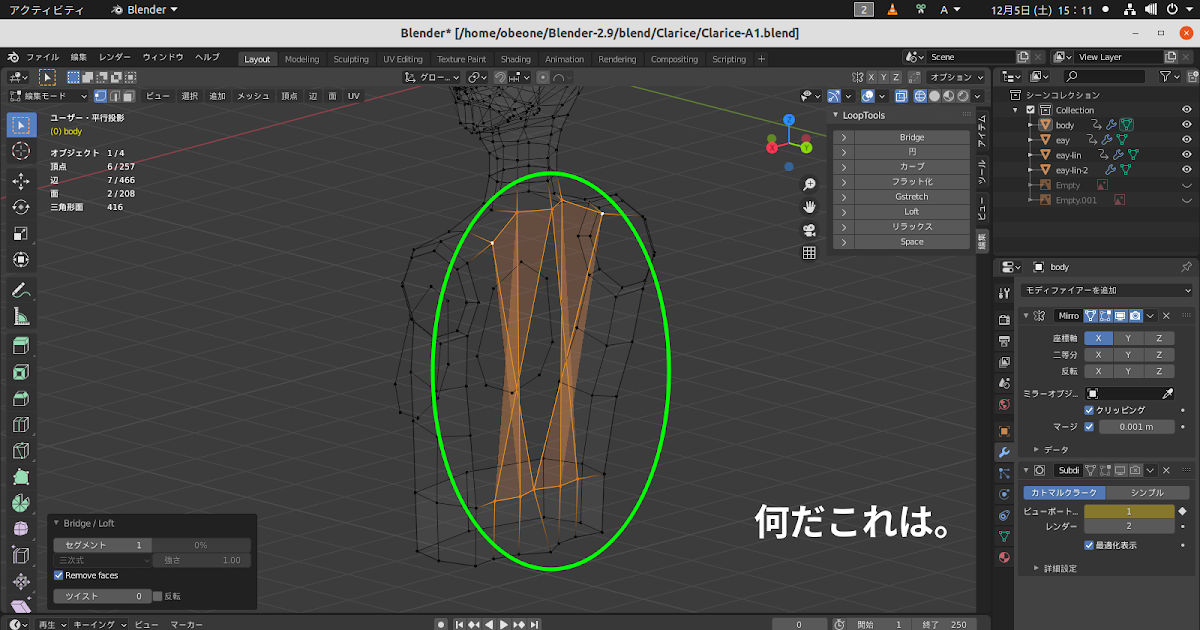Switch to the Sculpting workspace tab
The width and height of the screenshot is (1200, 630).
[351, 58]
